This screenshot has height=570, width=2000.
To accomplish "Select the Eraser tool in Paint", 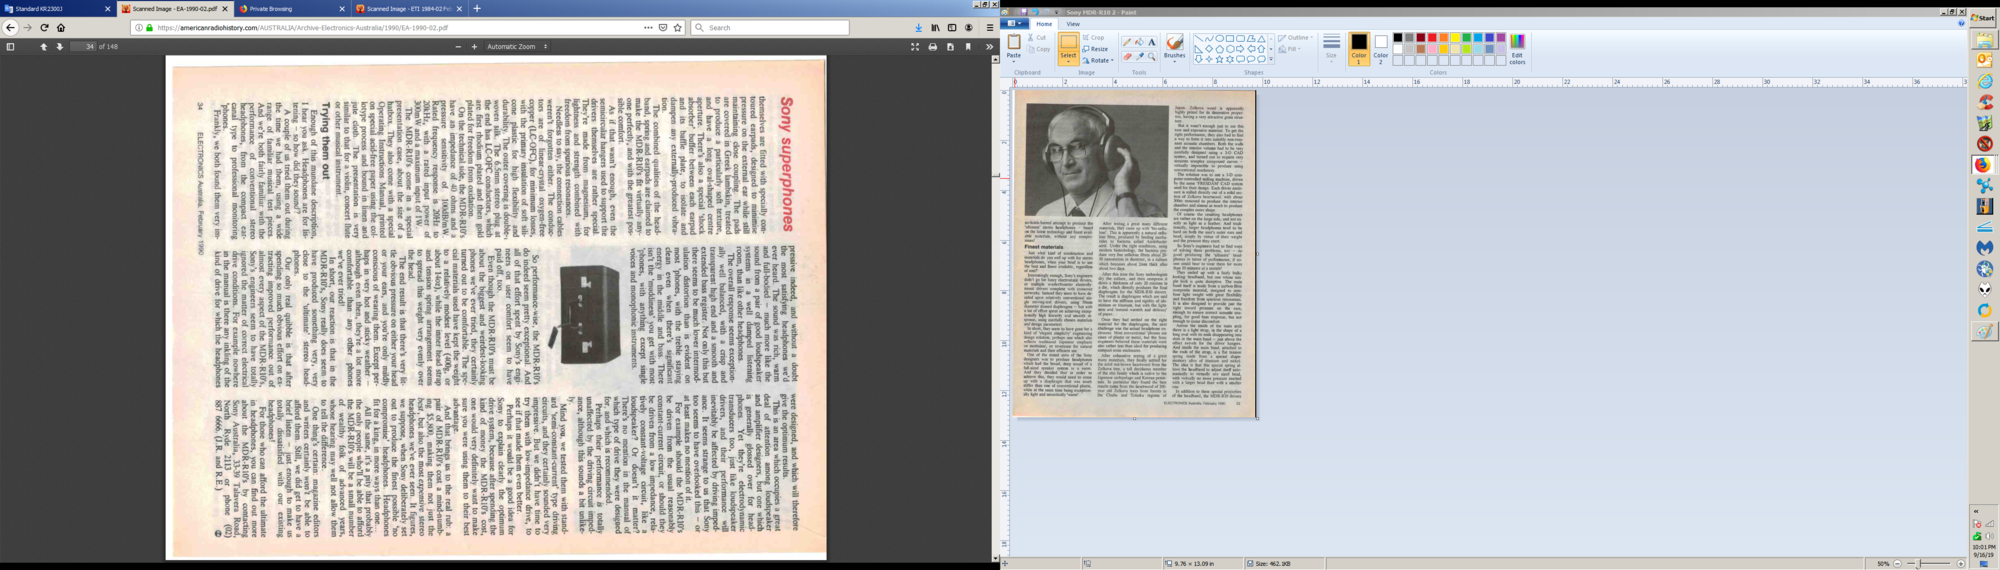I will tap(1127, 56).
